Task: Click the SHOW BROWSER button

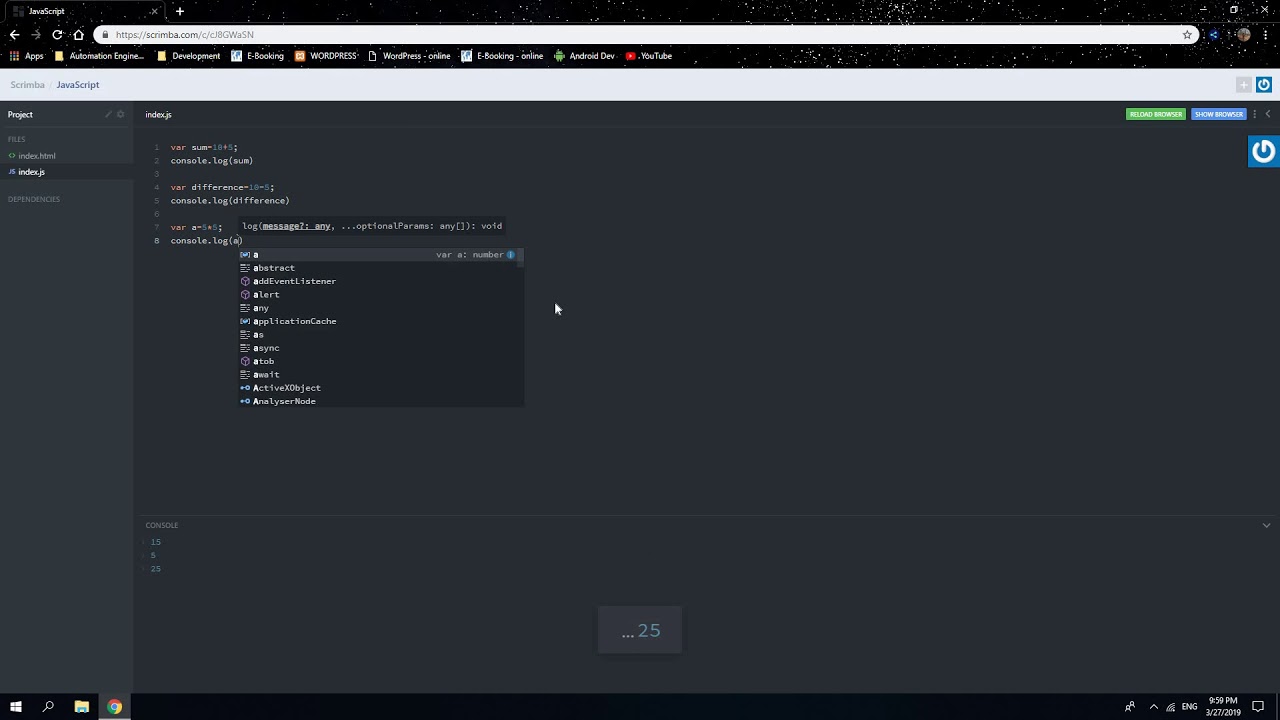Action: (x=1218, y=114)
